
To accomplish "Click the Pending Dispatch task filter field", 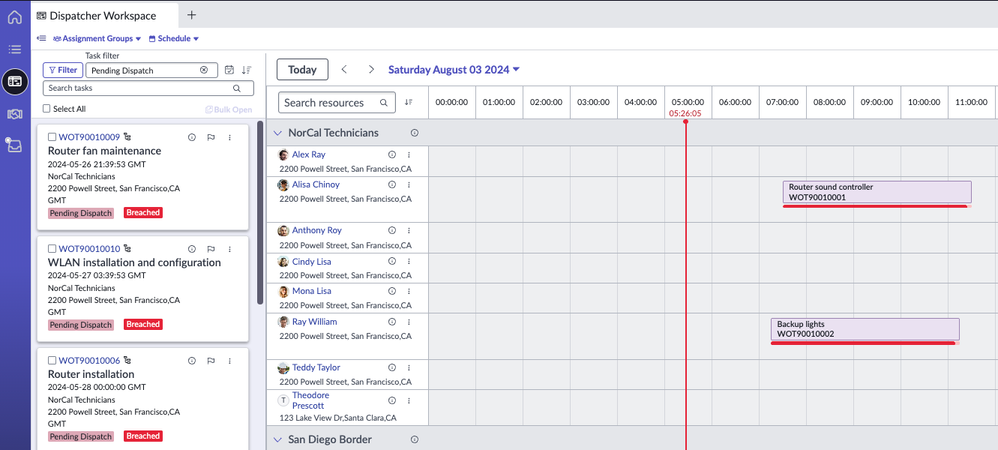I will click(151, 70).
